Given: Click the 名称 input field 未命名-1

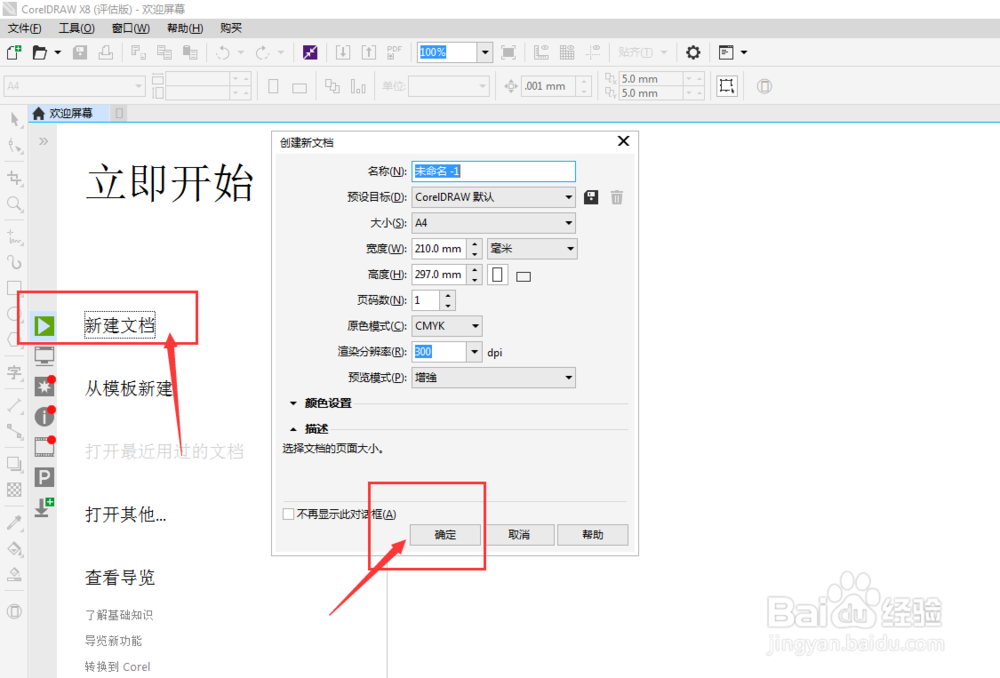Looking at the screenshot, I should (493, 171).
